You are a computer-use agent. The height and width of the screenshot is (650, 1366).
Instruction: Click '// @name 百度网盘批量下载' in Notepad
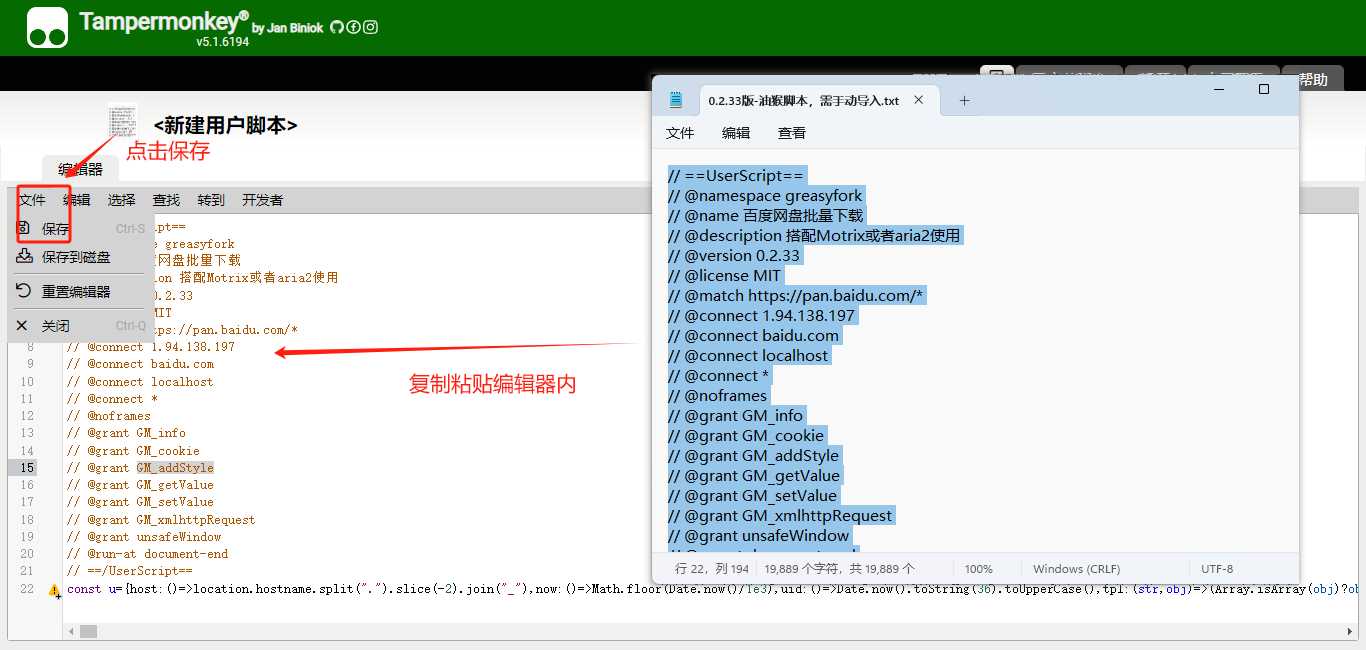(765, 216)
